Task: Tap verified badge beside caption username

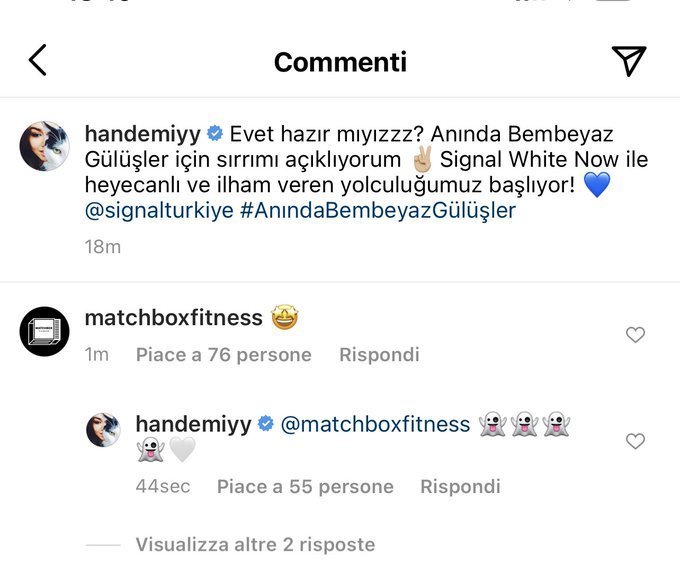Action: 214,133
